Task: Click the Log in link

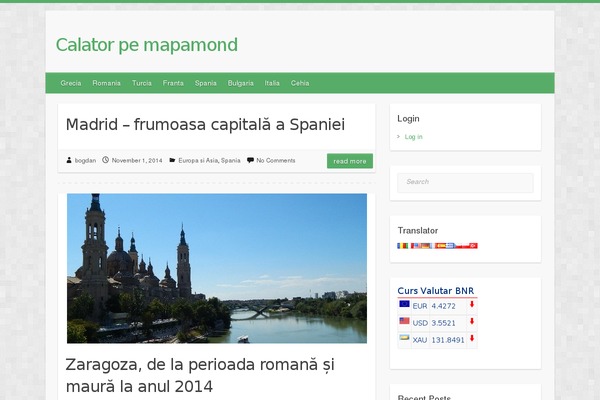Action: coord(414,137)
